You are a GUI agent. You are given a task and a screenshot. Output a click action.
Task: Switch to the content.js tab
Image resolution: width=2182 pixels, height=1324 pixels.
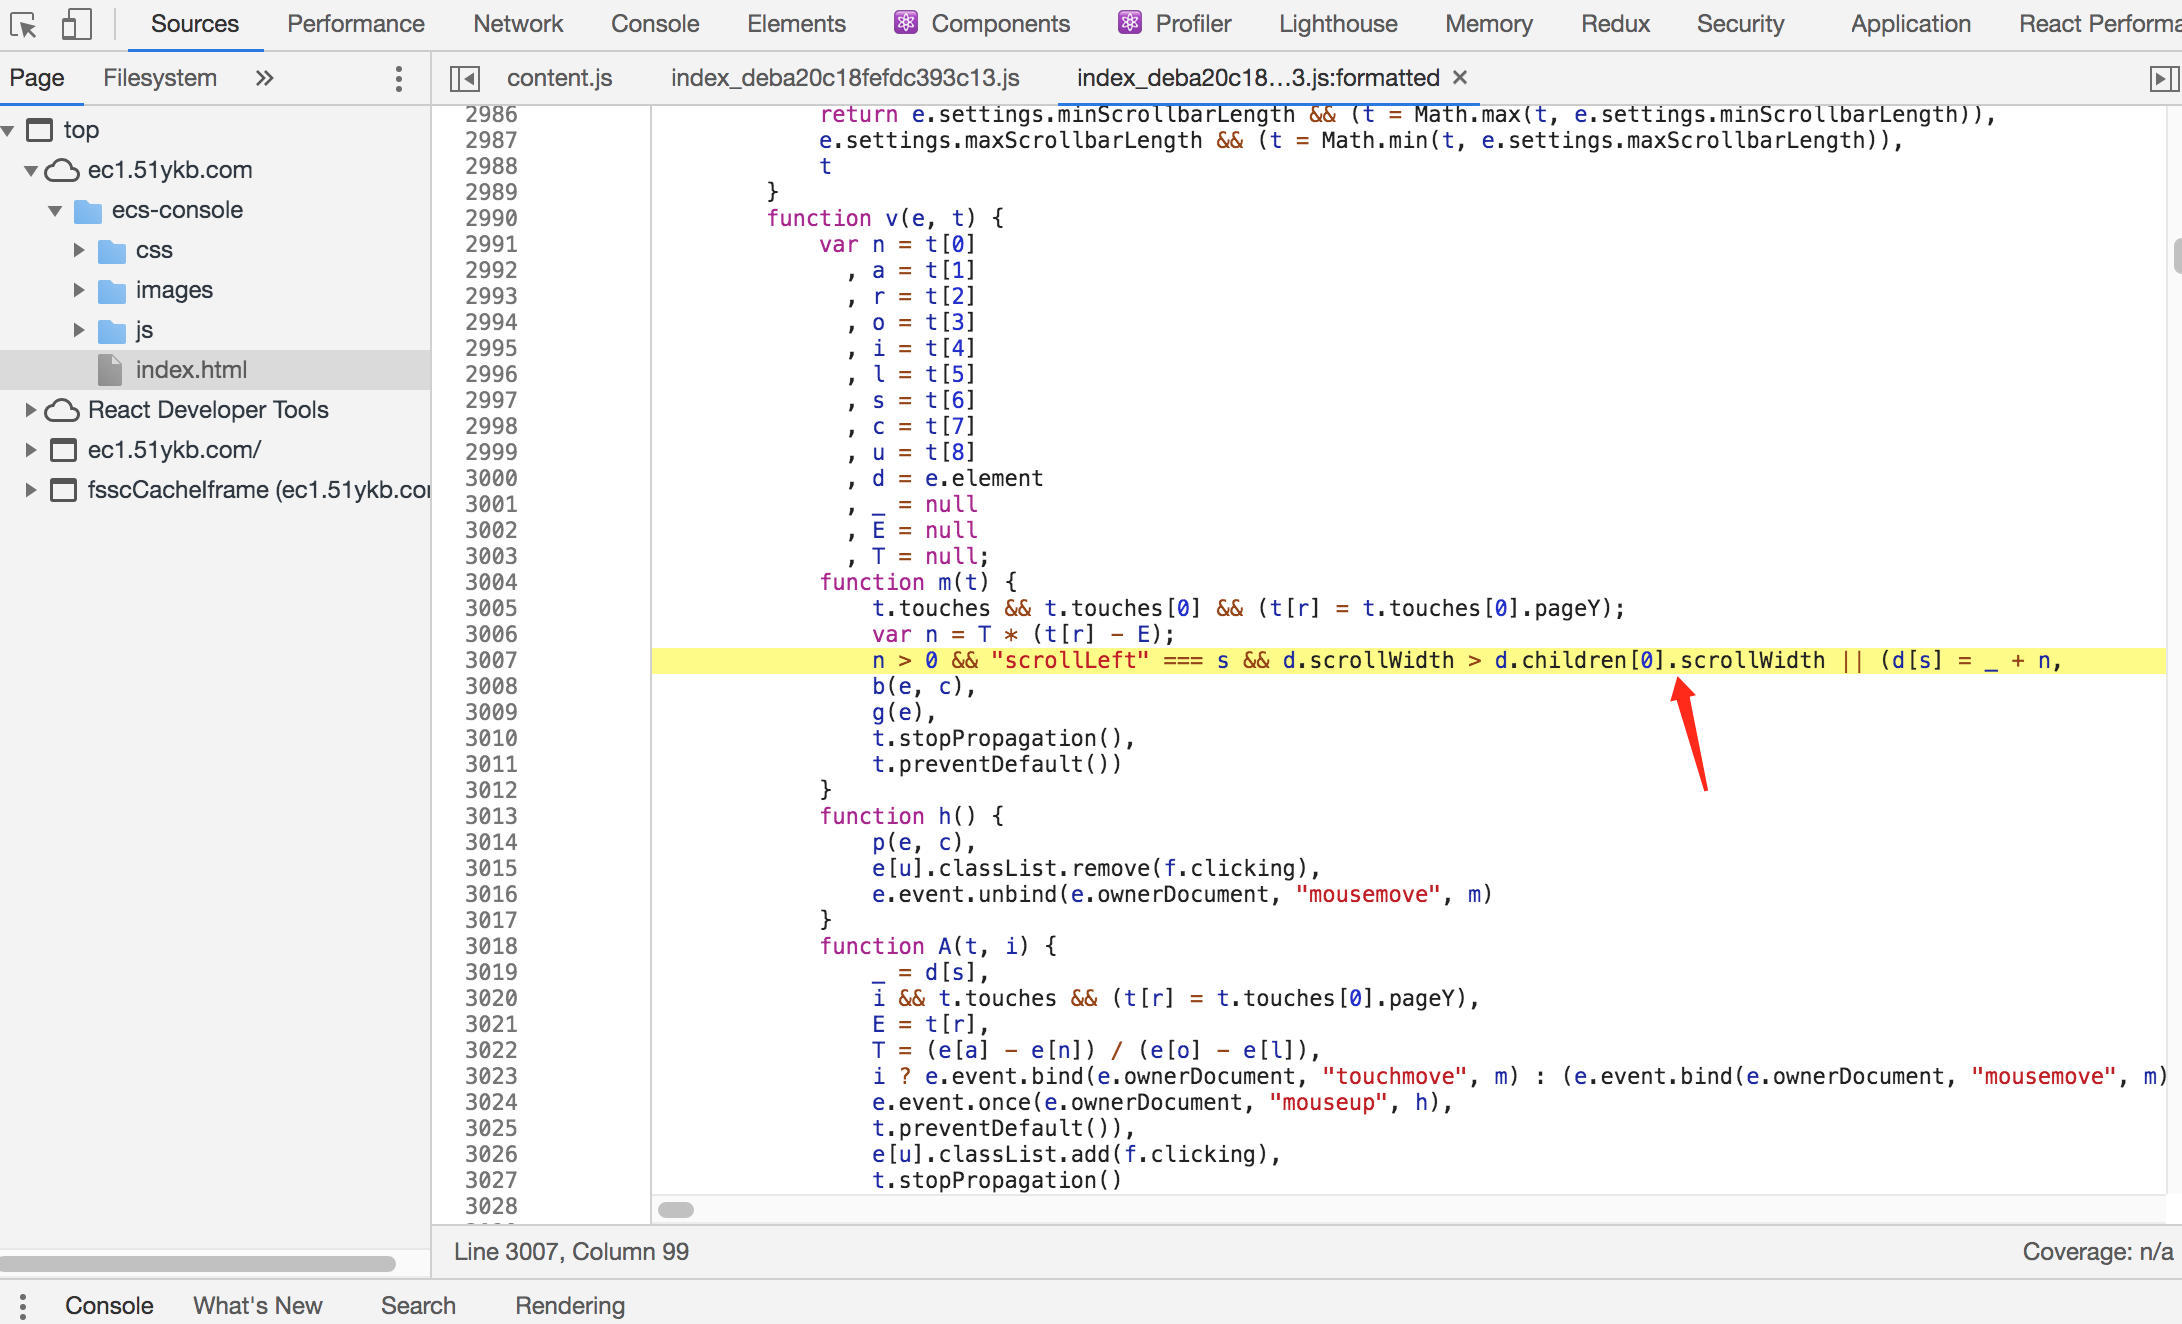(x=559, y=77)
